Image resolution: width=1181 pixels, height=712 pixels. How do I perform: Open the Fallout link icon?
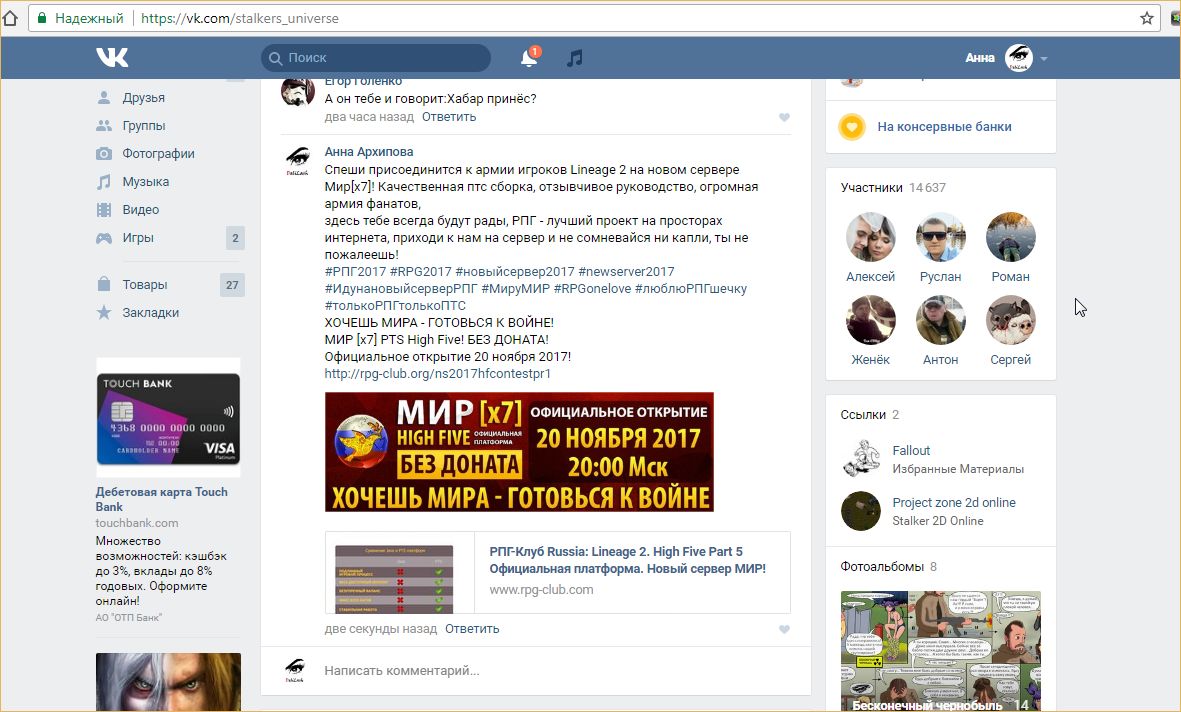(x=861, y=459)
